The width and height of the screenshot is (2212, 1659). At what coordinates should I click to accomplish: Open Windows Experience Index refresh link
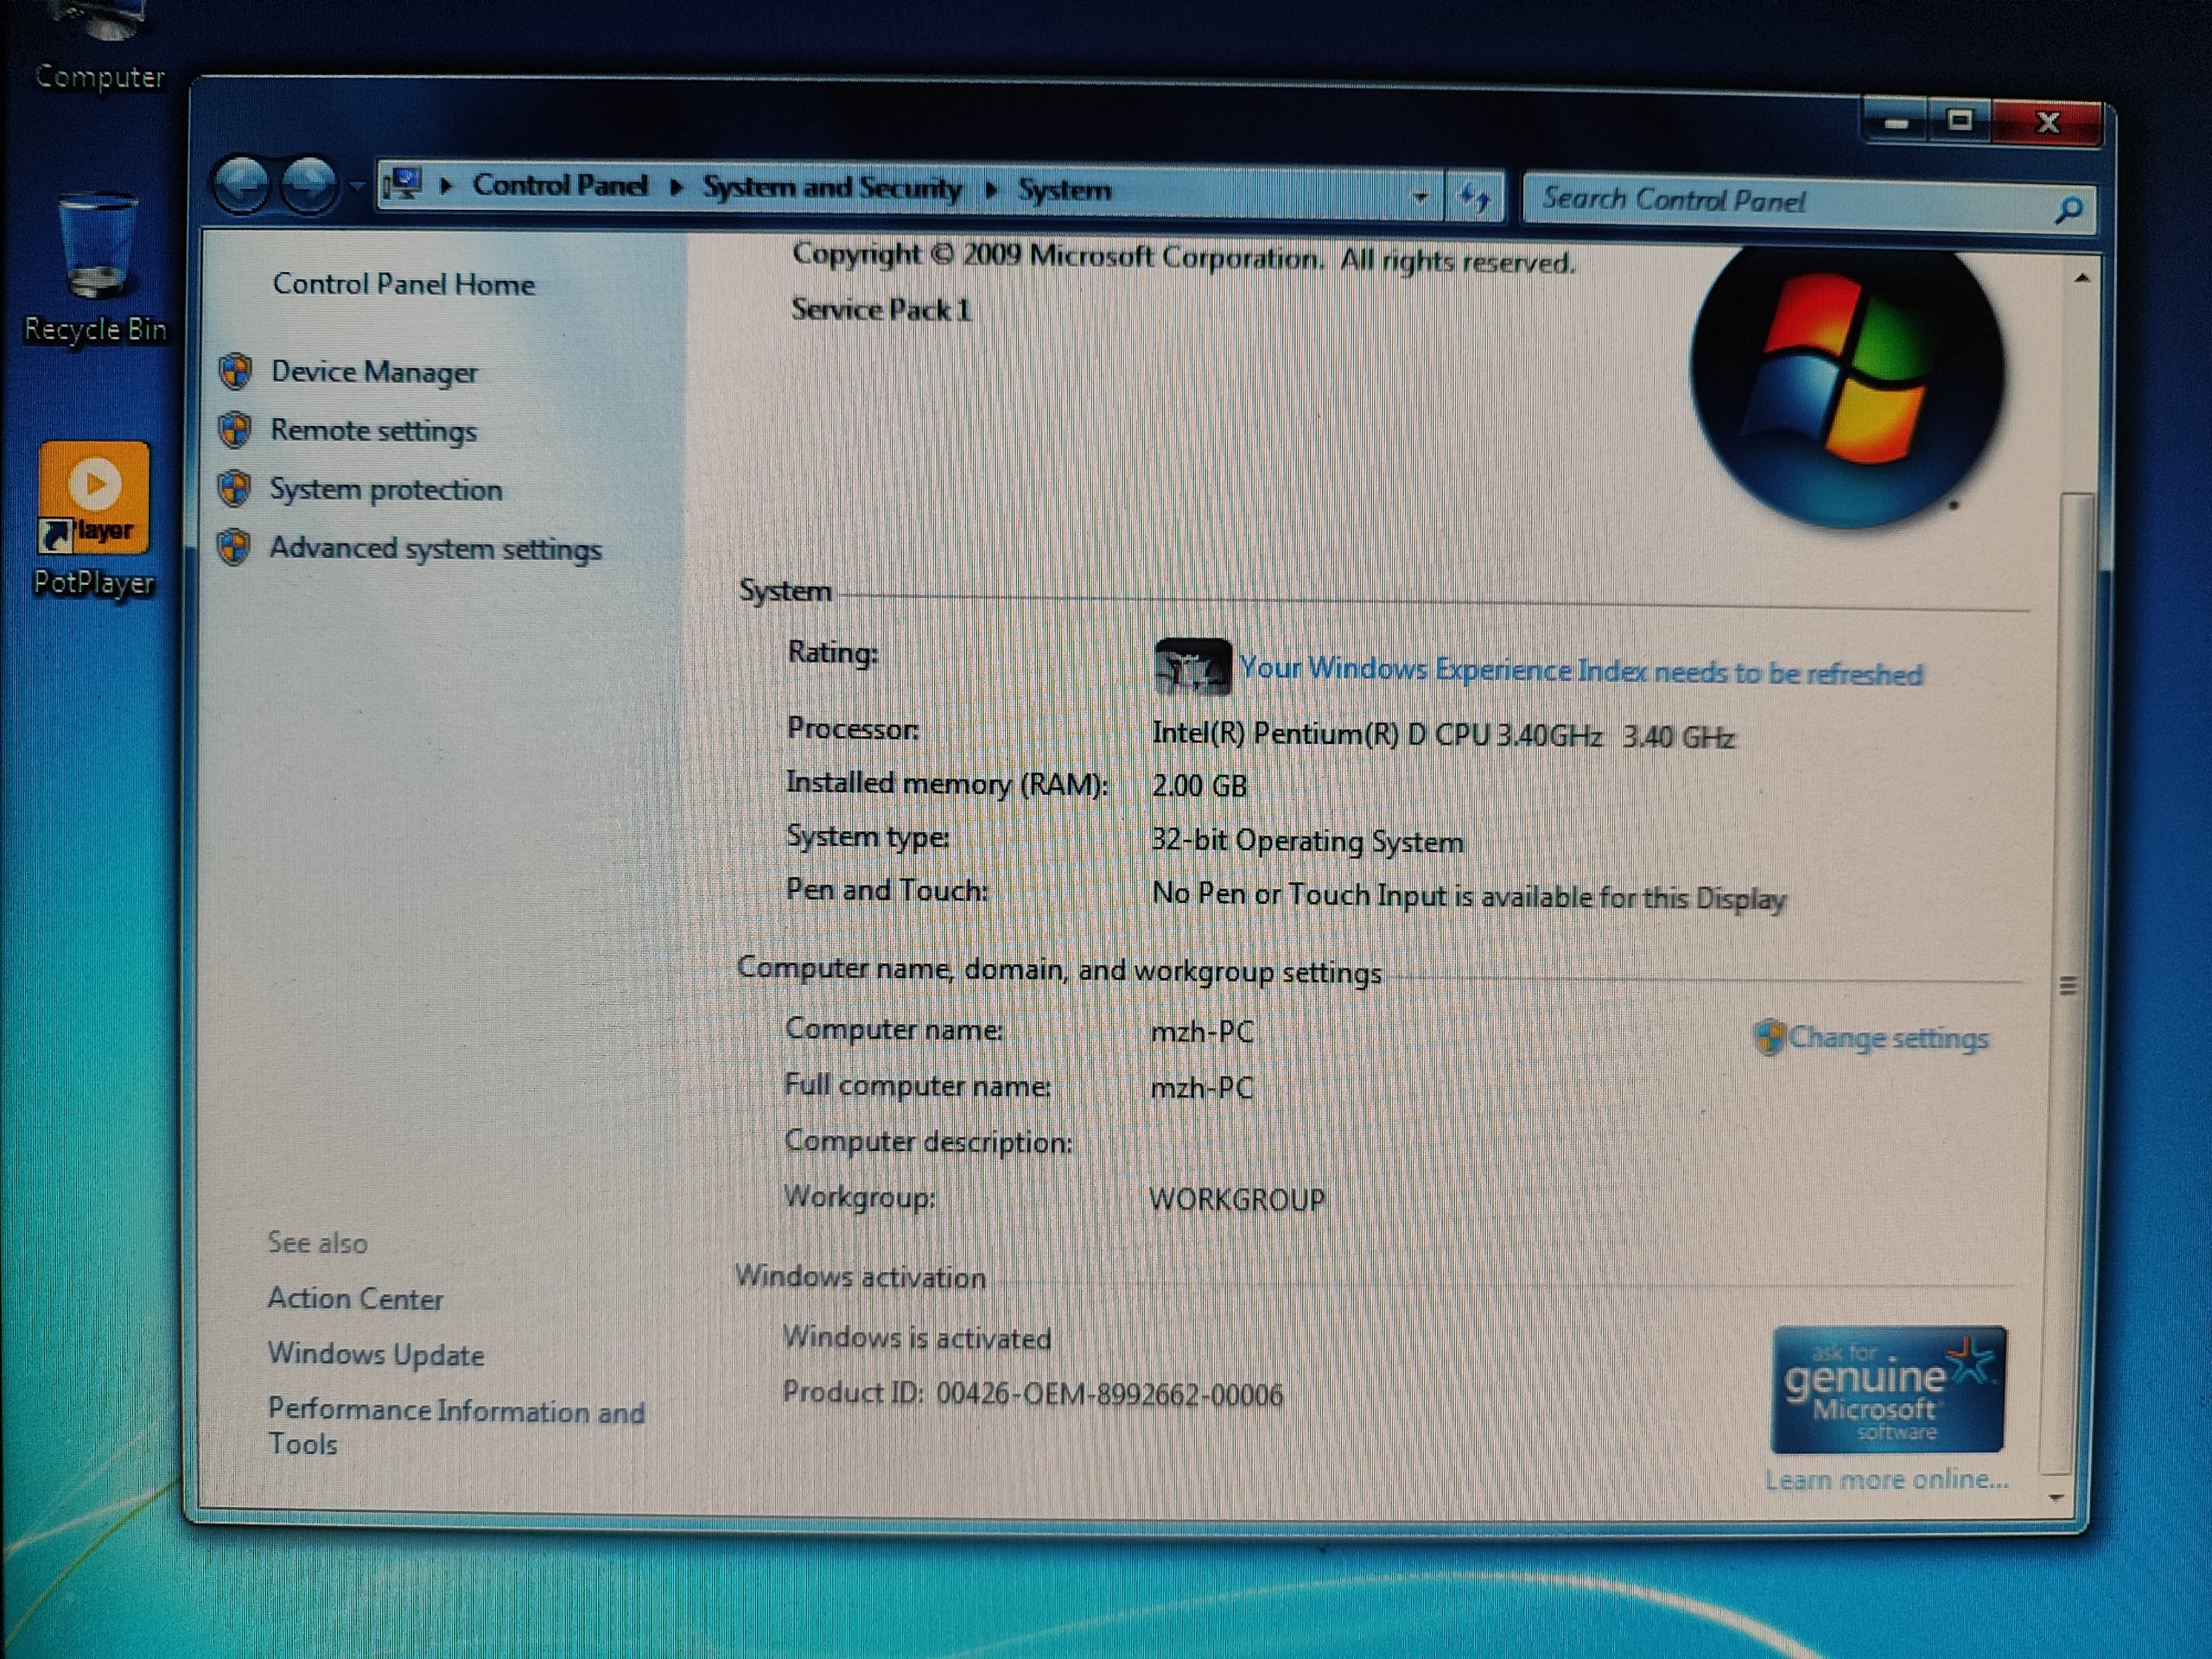[x=1580, y=671]
